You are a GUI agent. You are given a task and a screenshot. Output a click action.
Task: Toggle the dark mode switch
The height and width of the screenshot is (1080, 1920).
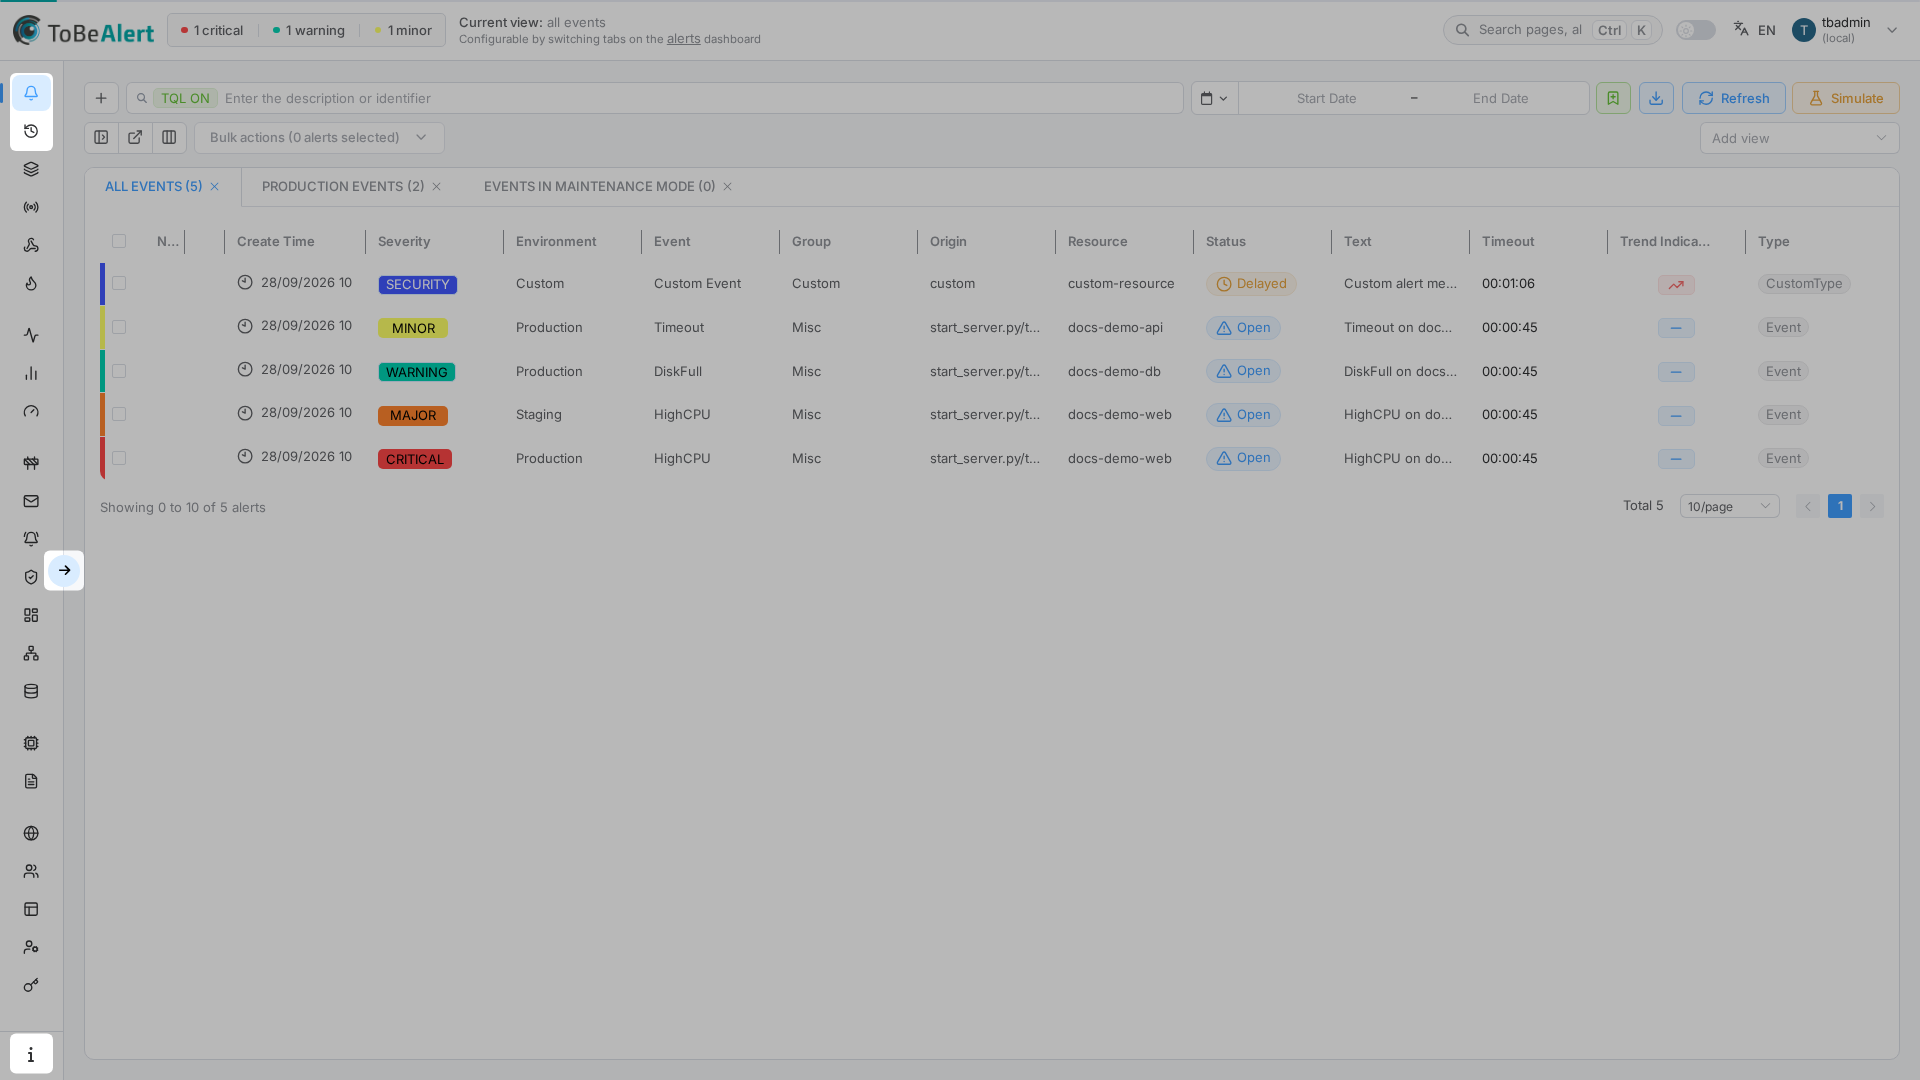pos(1695,30)
